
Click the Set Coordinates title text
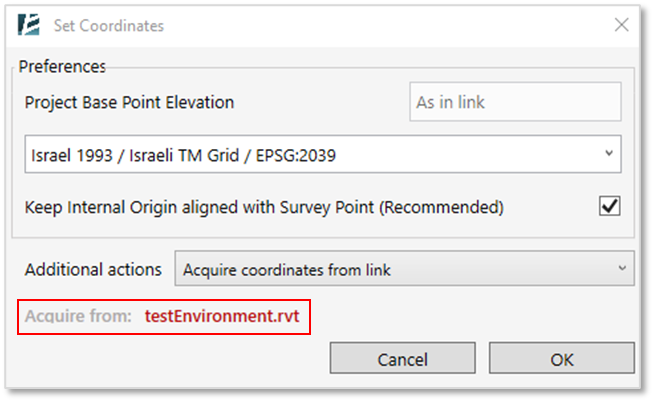click(x=109, y=26)
